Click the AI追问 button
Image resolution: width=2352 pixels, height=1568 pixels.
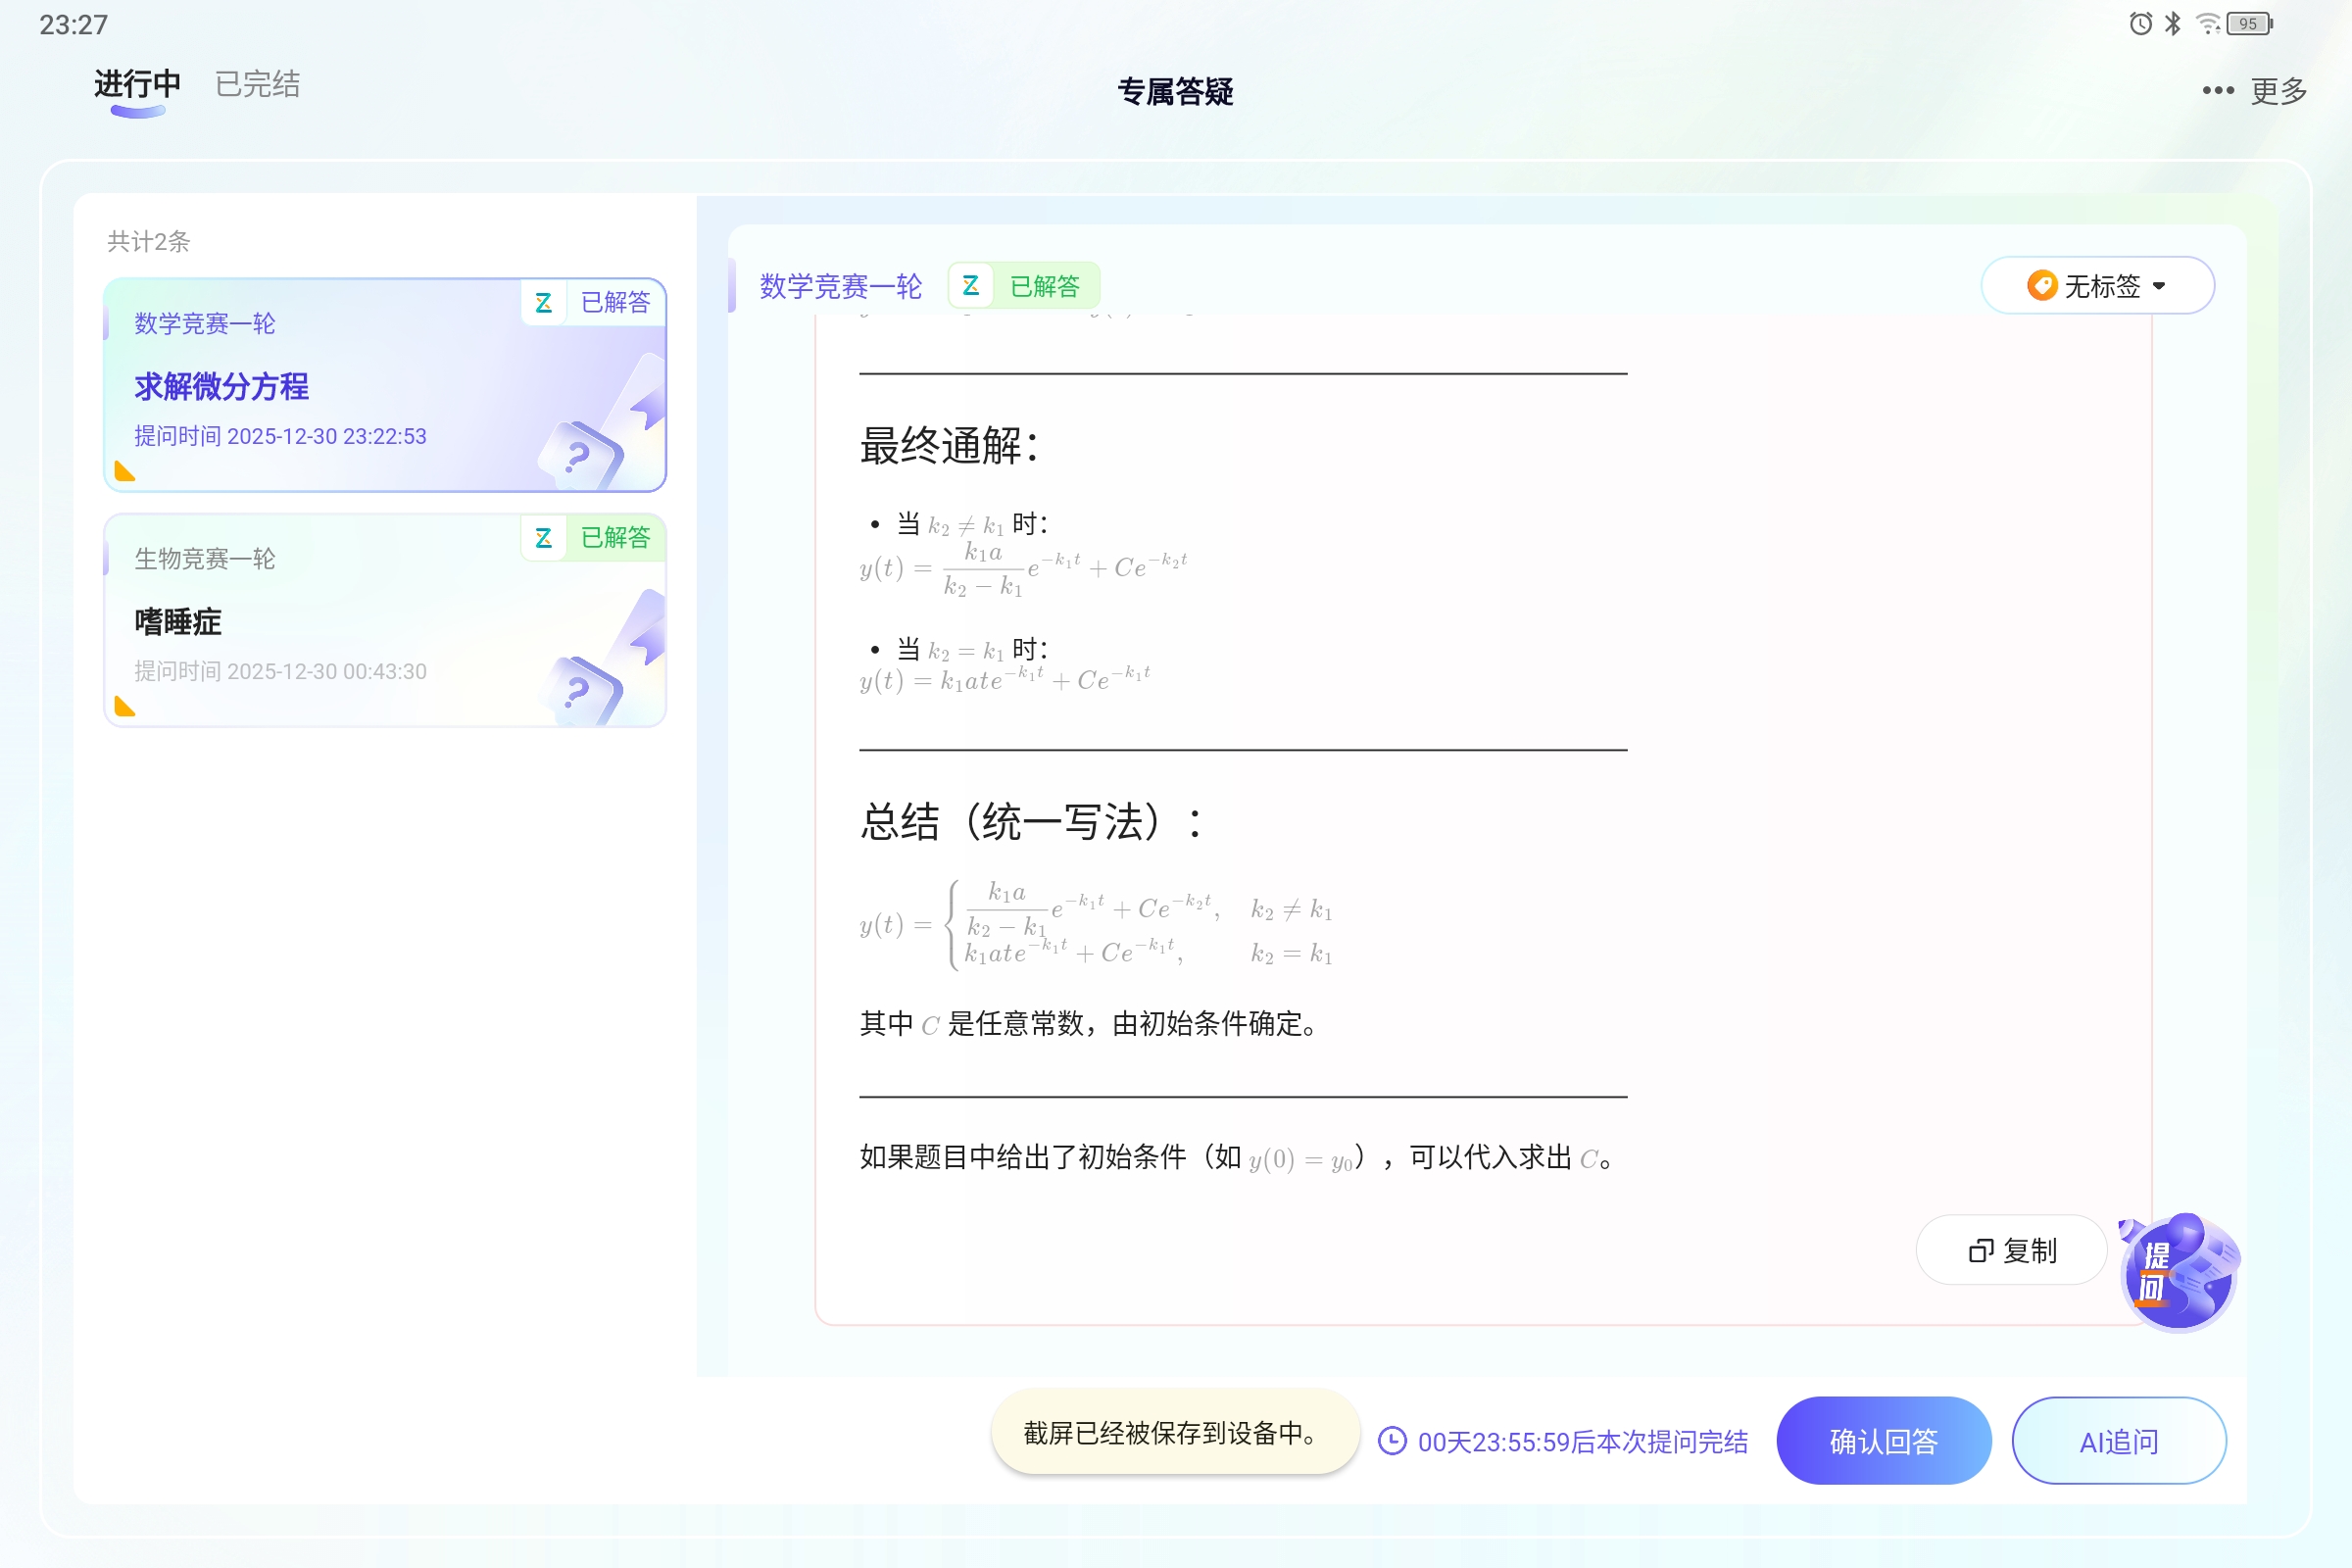tap(2119, 1441)
